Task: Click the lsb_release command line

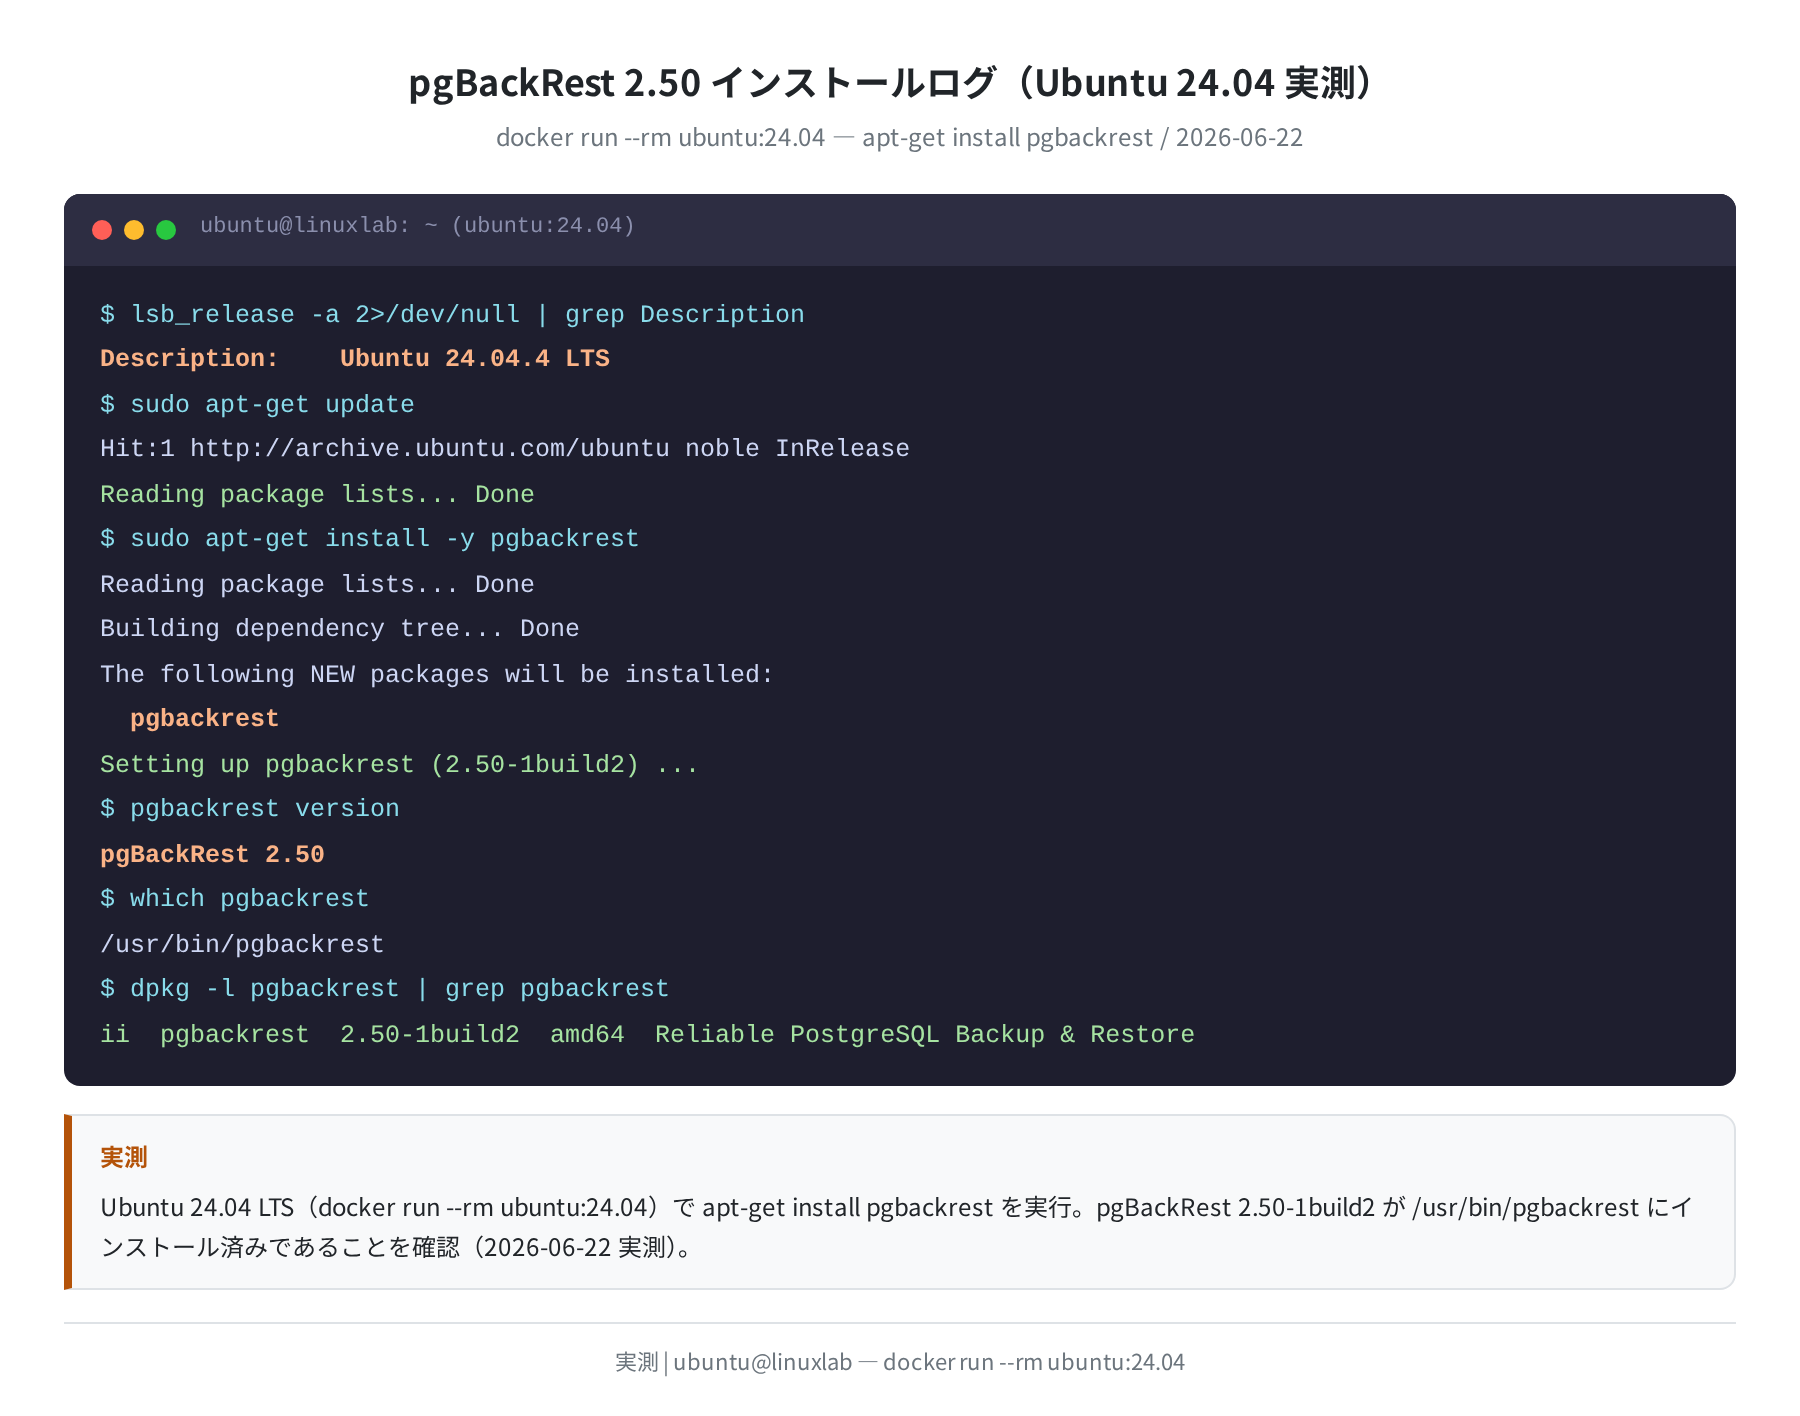Action: (452, 314)
